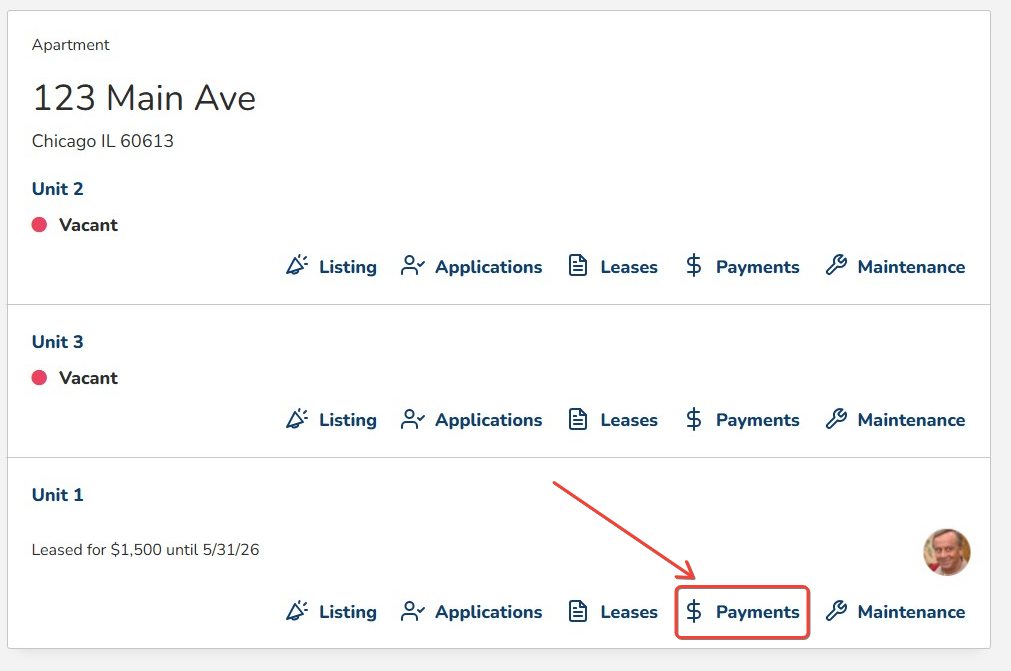The height and width of the screenshot is (671, 1011).
Task: Click the Applications person icon for Unit 1
Action: [x=413, y=611]
